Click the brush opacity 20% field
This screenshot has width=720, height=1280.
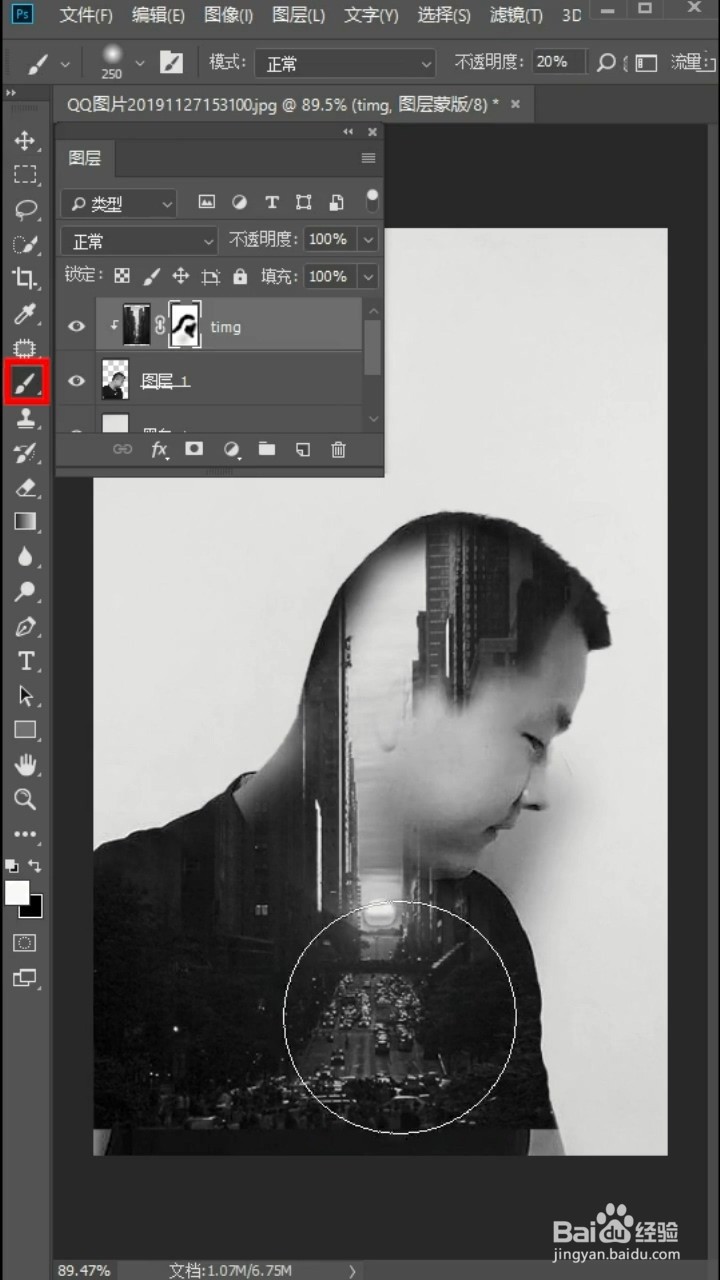pyautogui.click(x=559, y=62)
